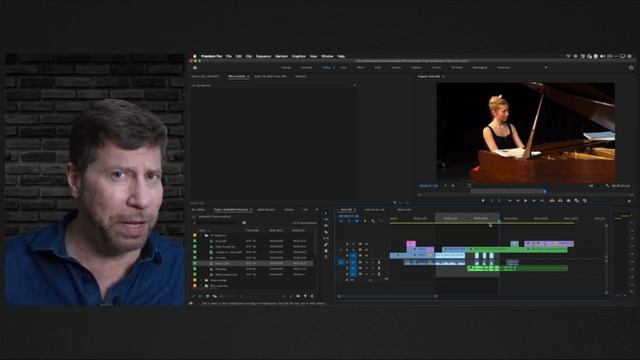Click the New Item icon in Project panel
This screenshot has height=360, width=640.
pyautogui.click(x=305, y=296)
